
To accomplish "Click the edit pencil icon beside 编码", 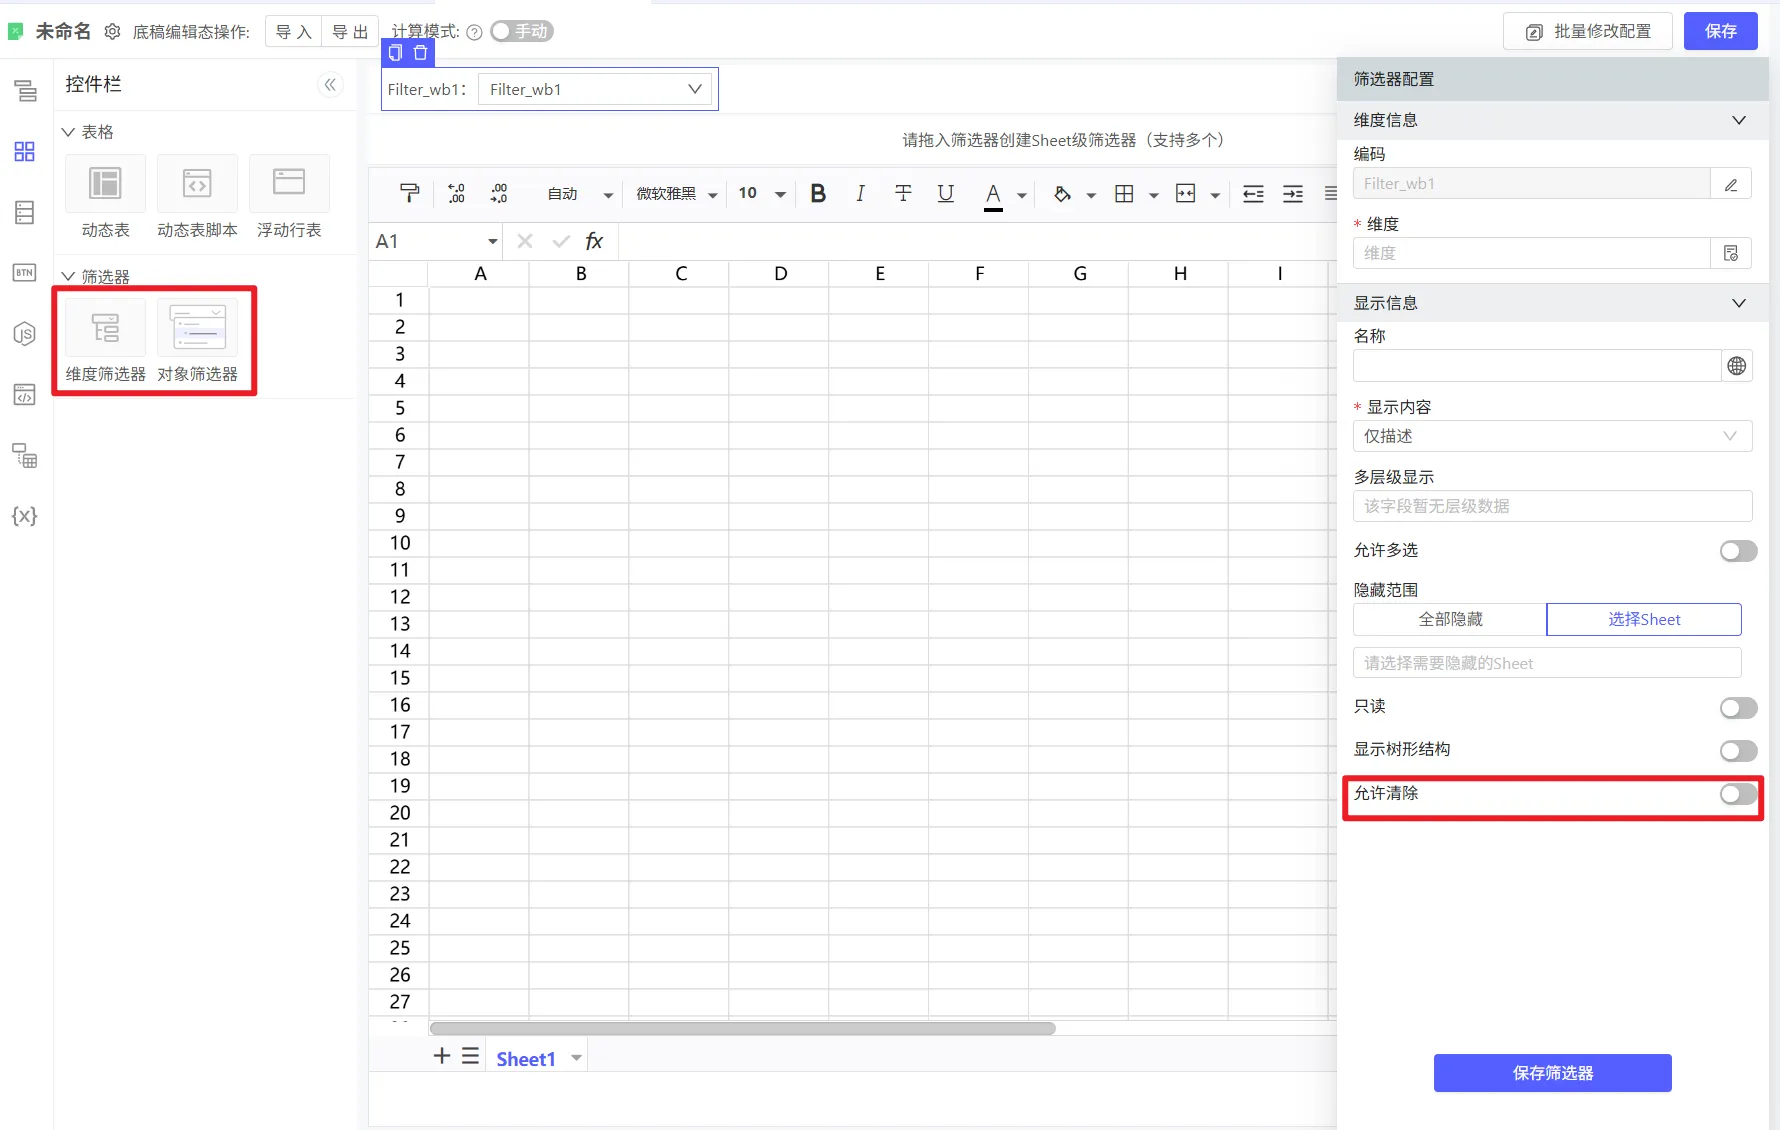I will (1731, 184).
